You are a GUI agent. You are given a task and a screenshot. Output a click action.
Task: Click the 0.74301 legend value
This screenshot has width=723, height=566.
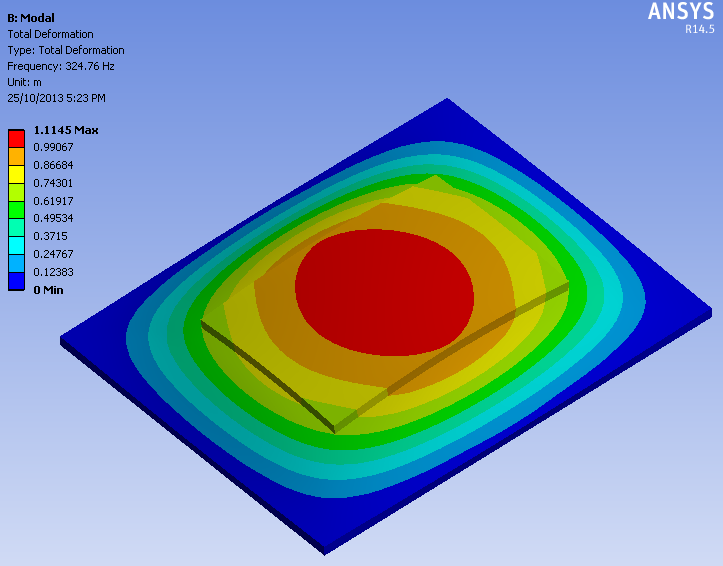[54, 183]
